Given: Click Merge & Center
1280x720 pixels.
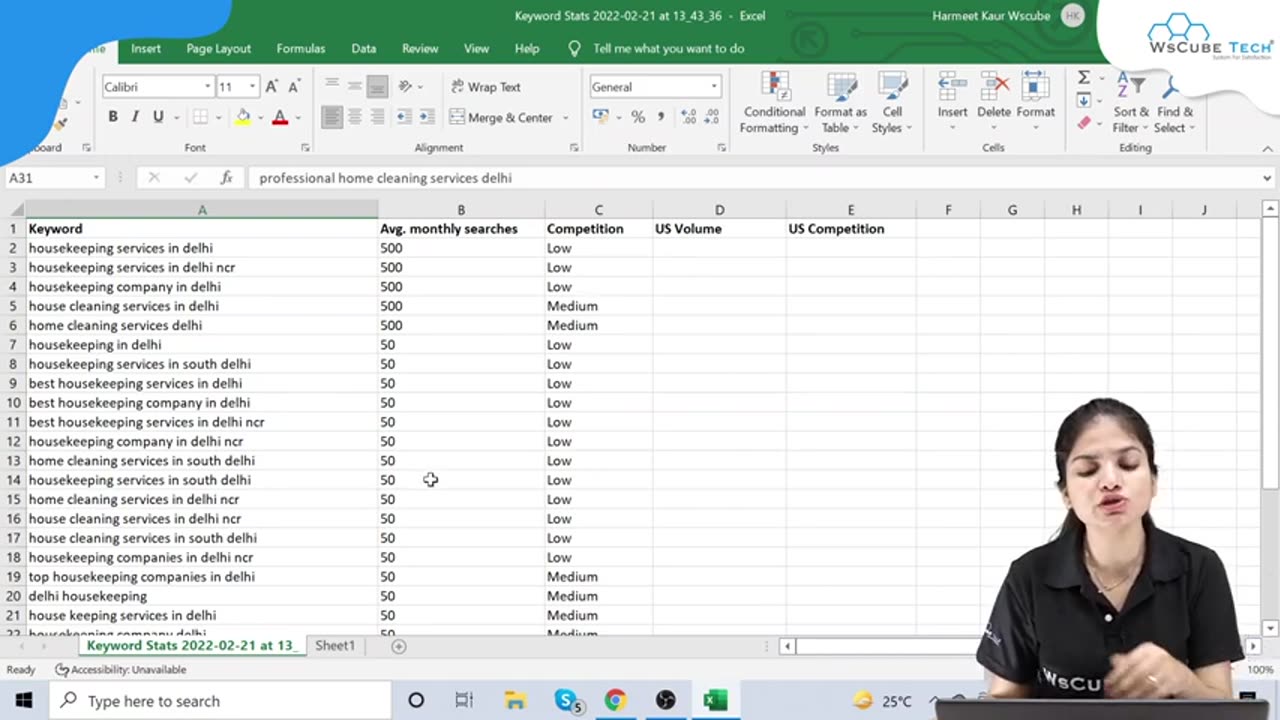Looking at the screenshot, I should point(501,117).
